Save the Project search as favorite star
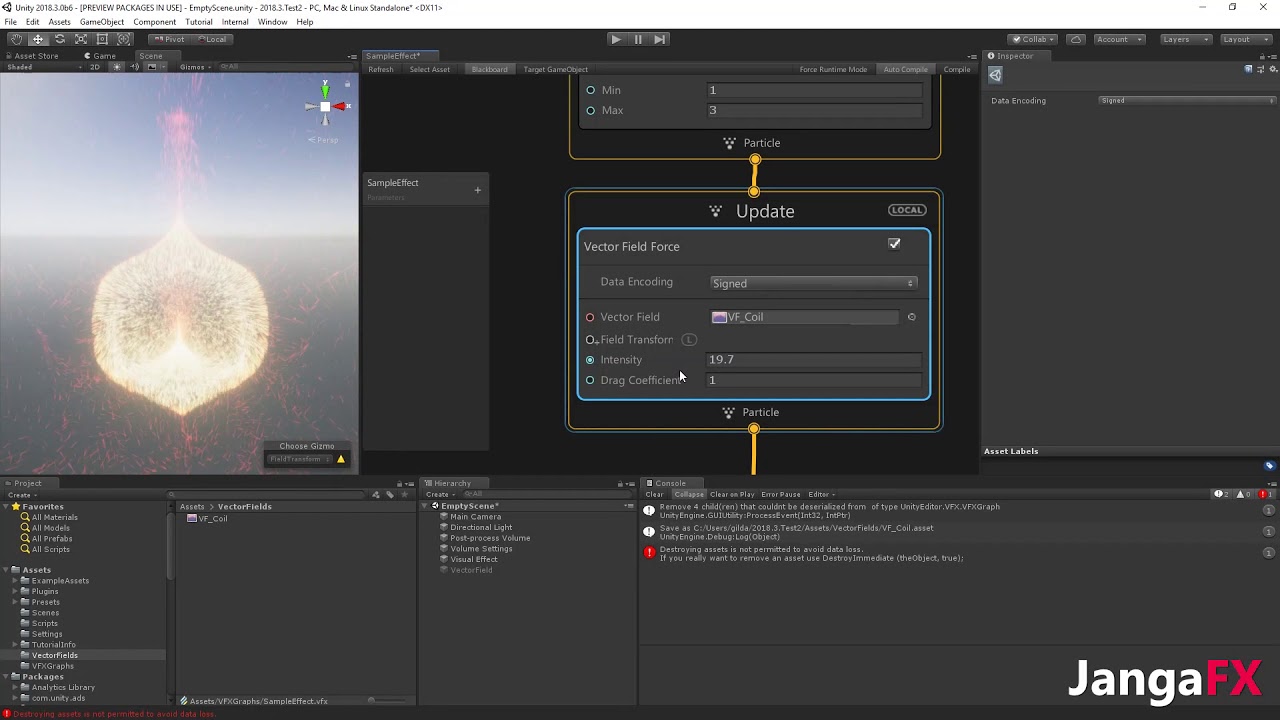Viewport: 1280px width, 720px height. 403,494
